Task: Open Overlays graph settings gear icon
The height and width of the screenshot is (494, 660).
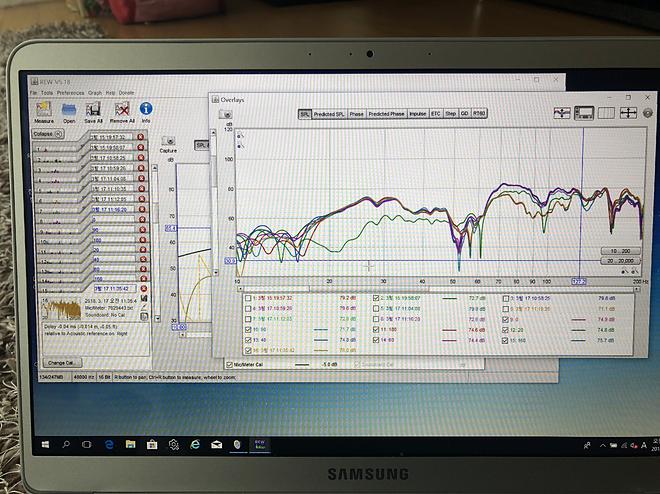Action: tap(647, 113)
